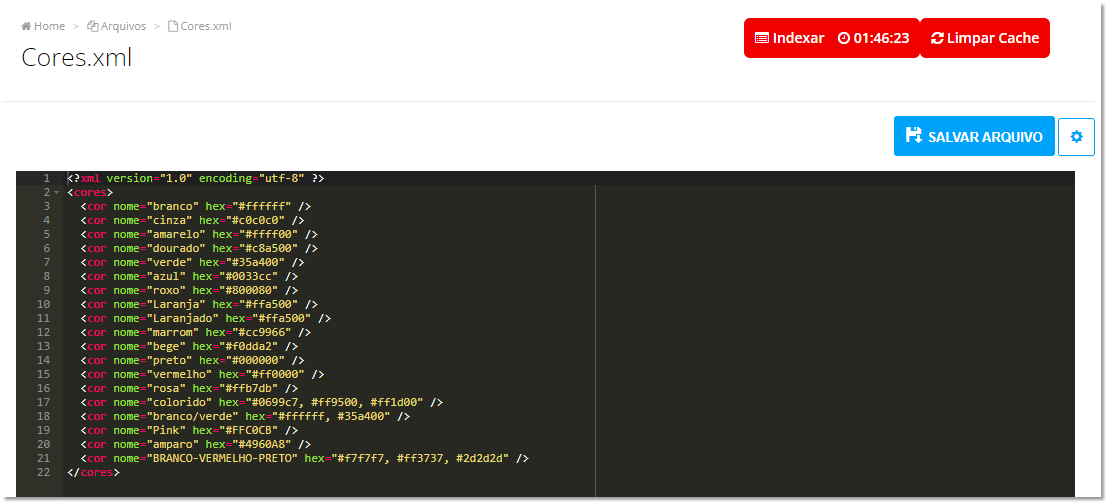Click the line with nome="cinza"

click(192, 221)
